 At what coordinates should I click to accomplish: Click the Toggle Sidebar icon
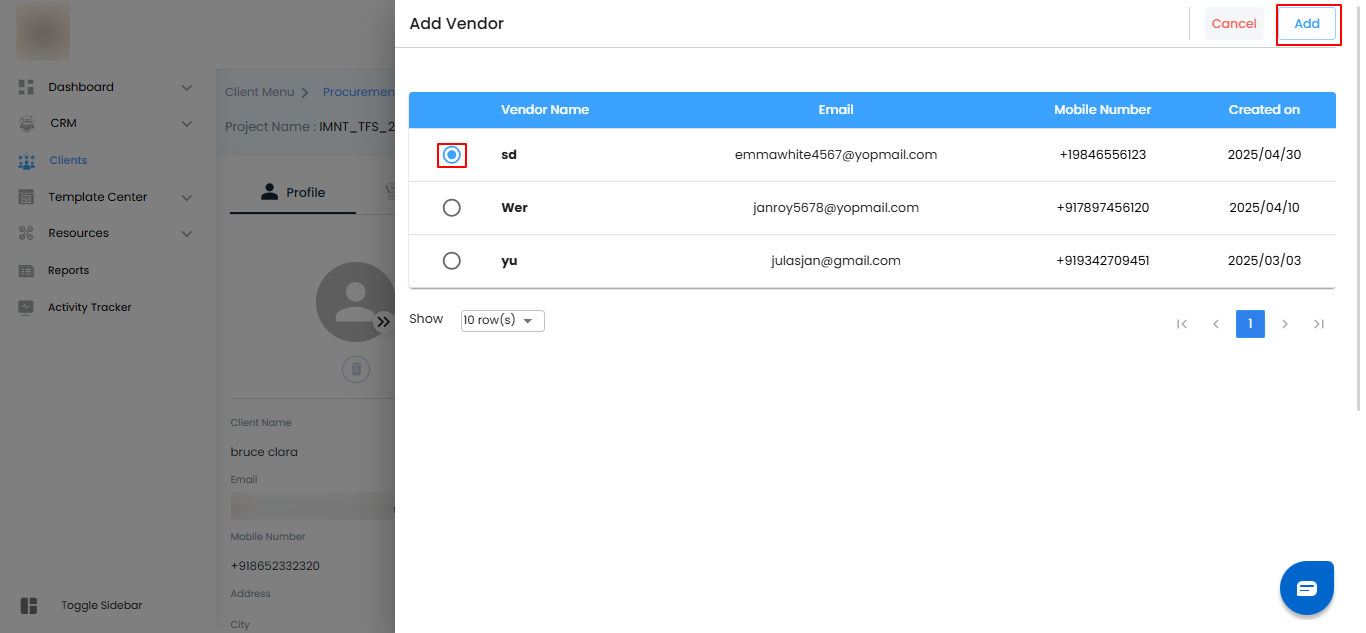[29, 606]
